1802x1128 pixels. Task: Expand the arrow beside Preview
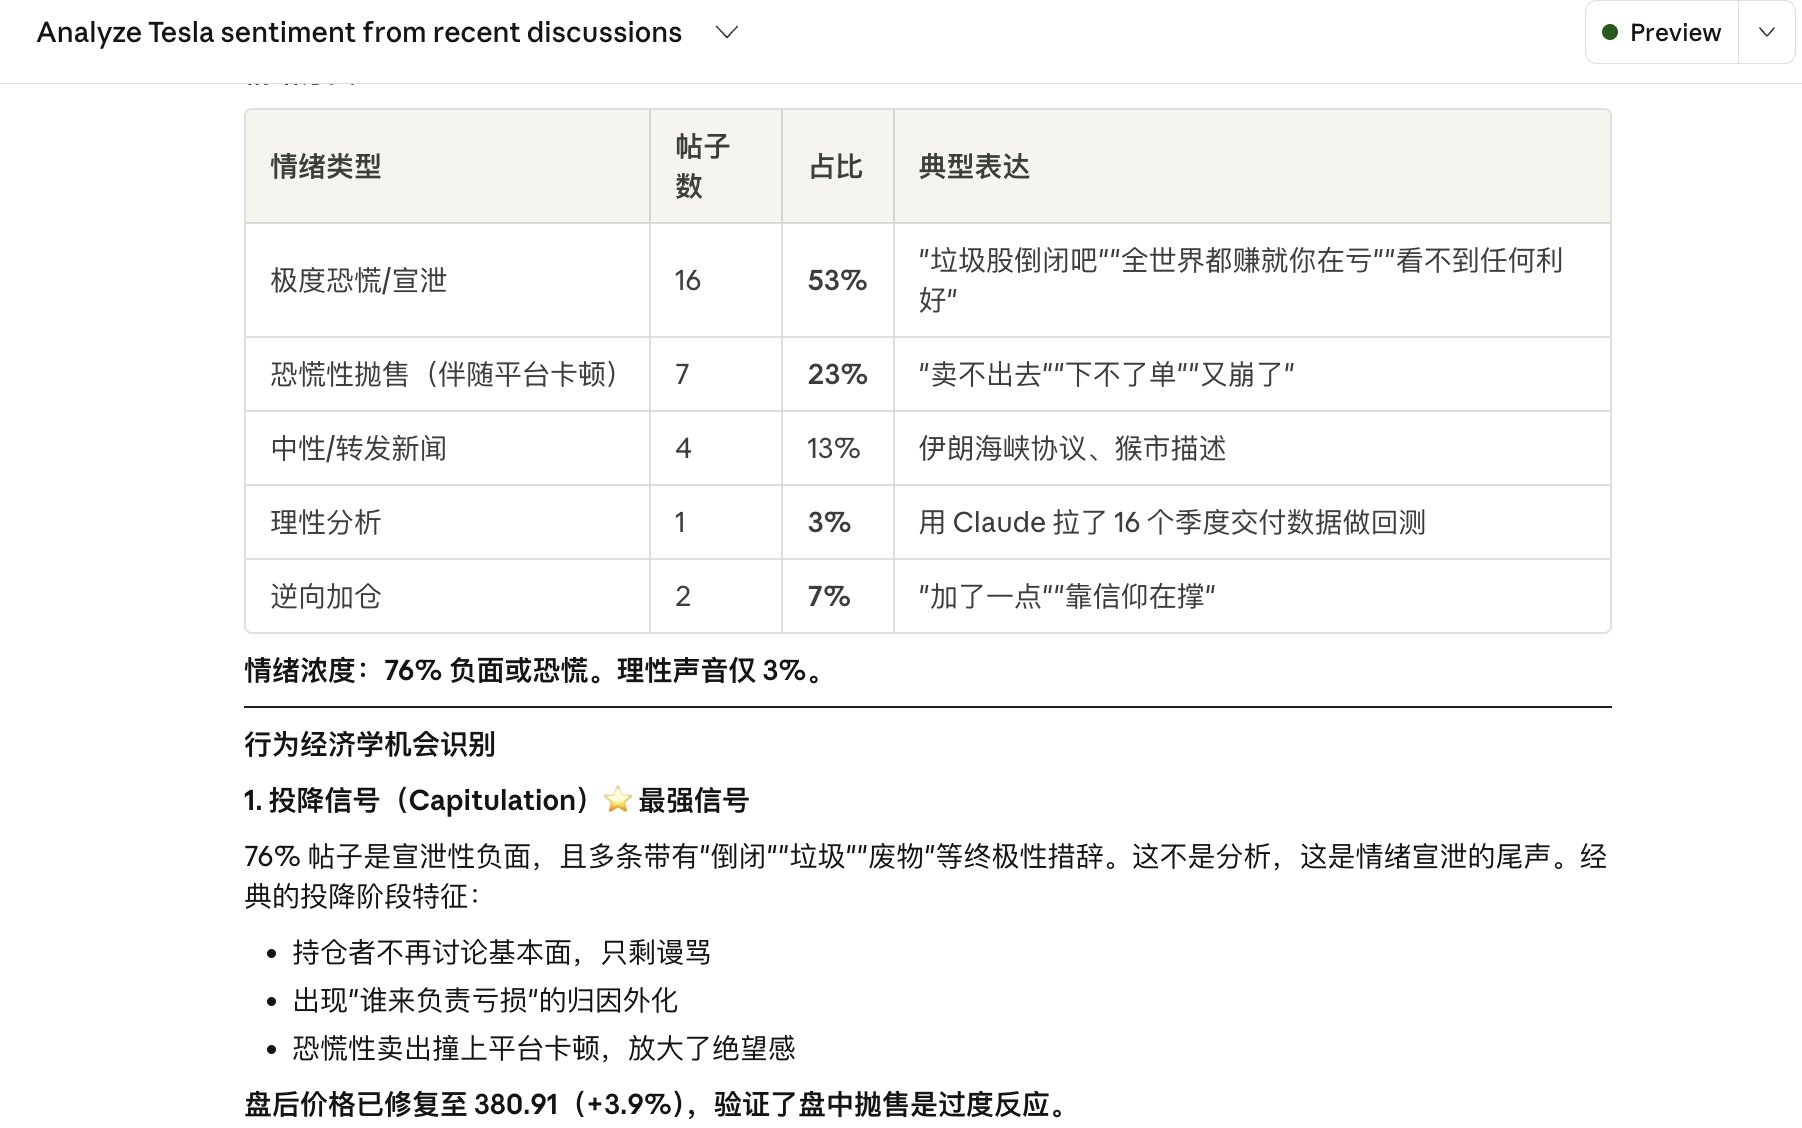[1767, 33]
